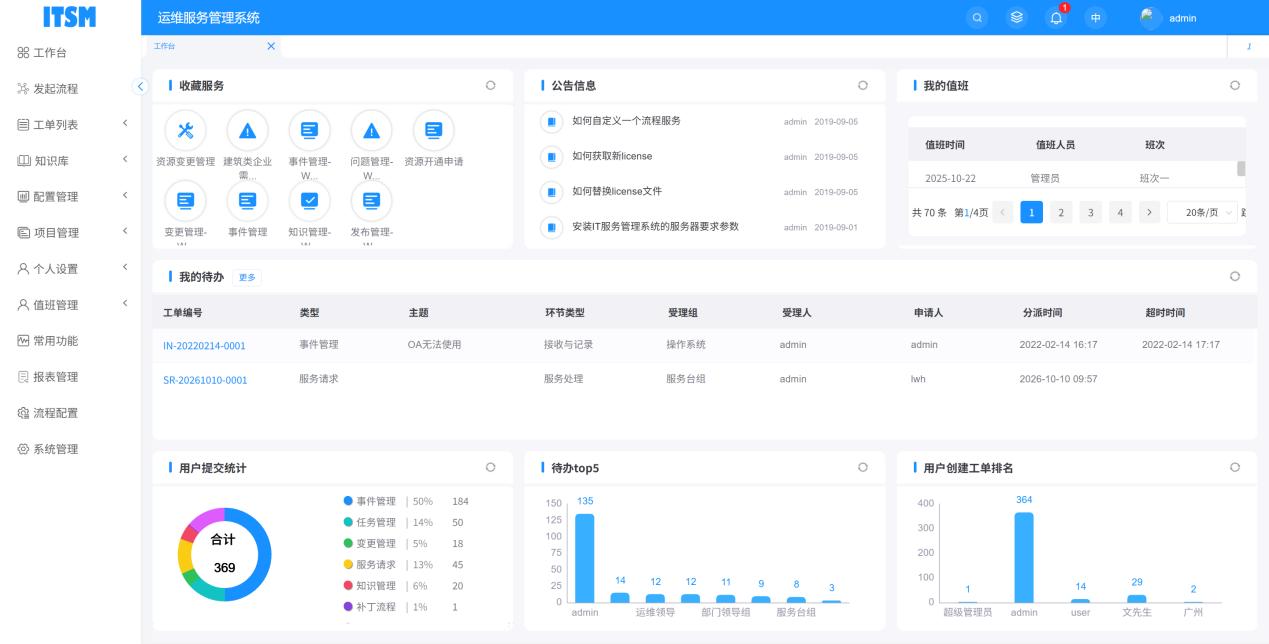
Task: Collapse the sidebar with arrow button
Action: point(141,87)
